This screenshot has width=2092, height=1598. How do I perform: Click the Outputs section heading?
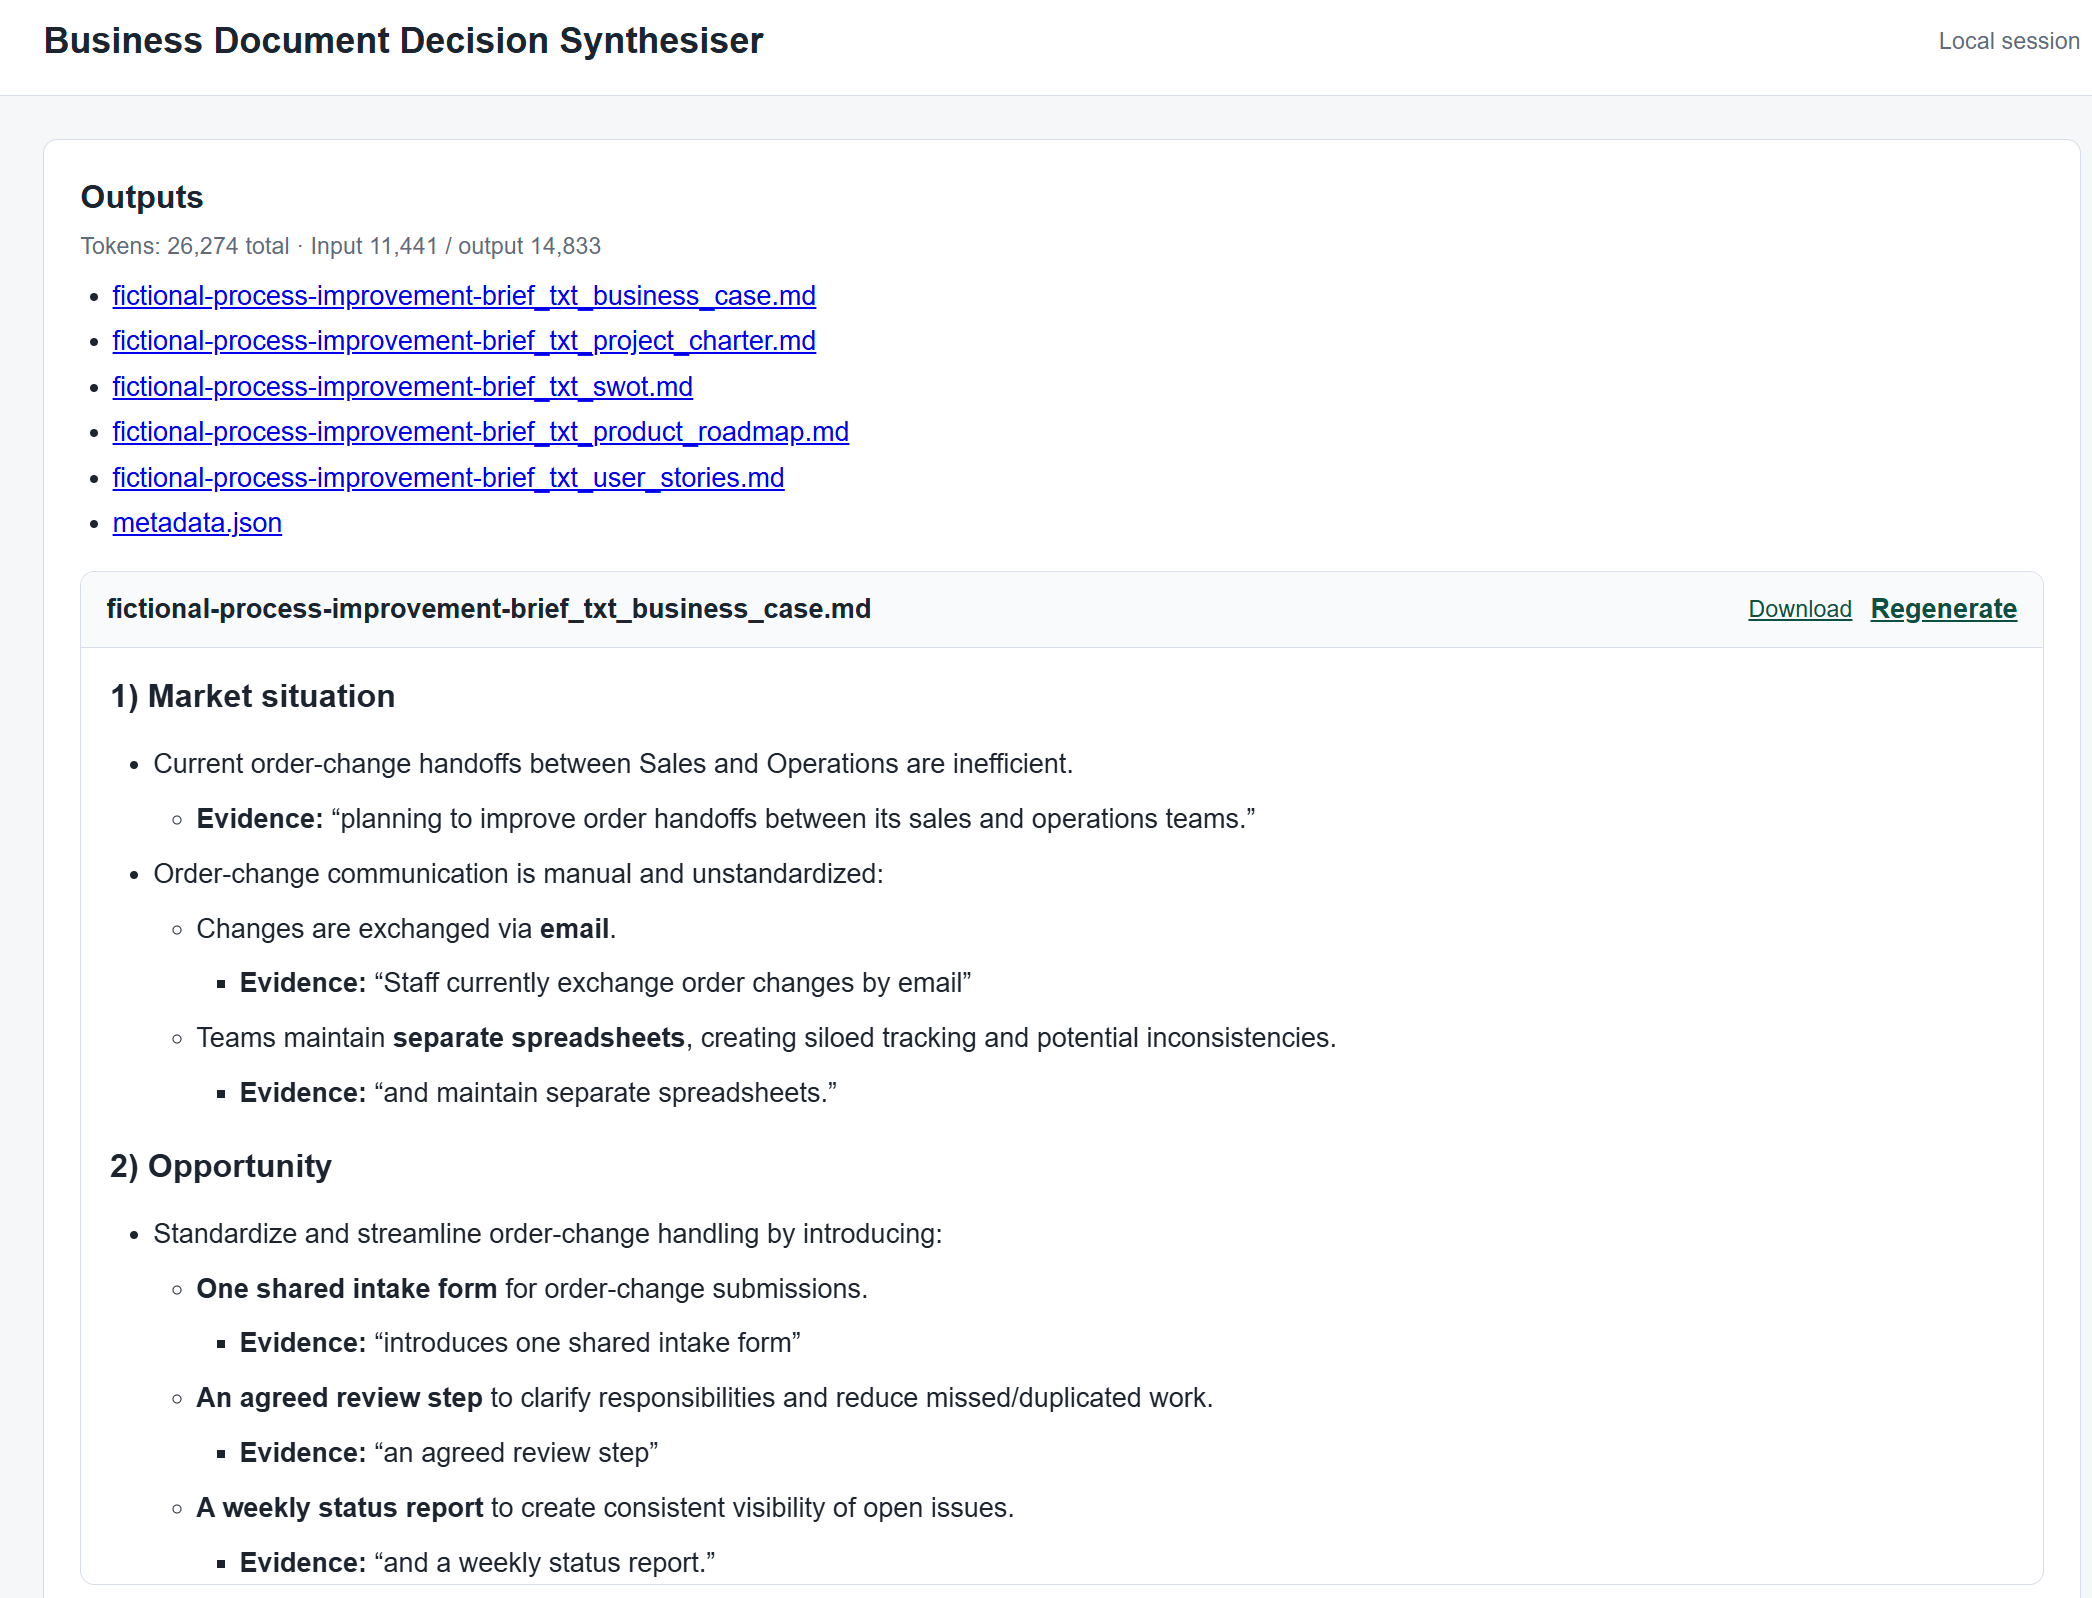pyautogui.click(x=142, y=197)
